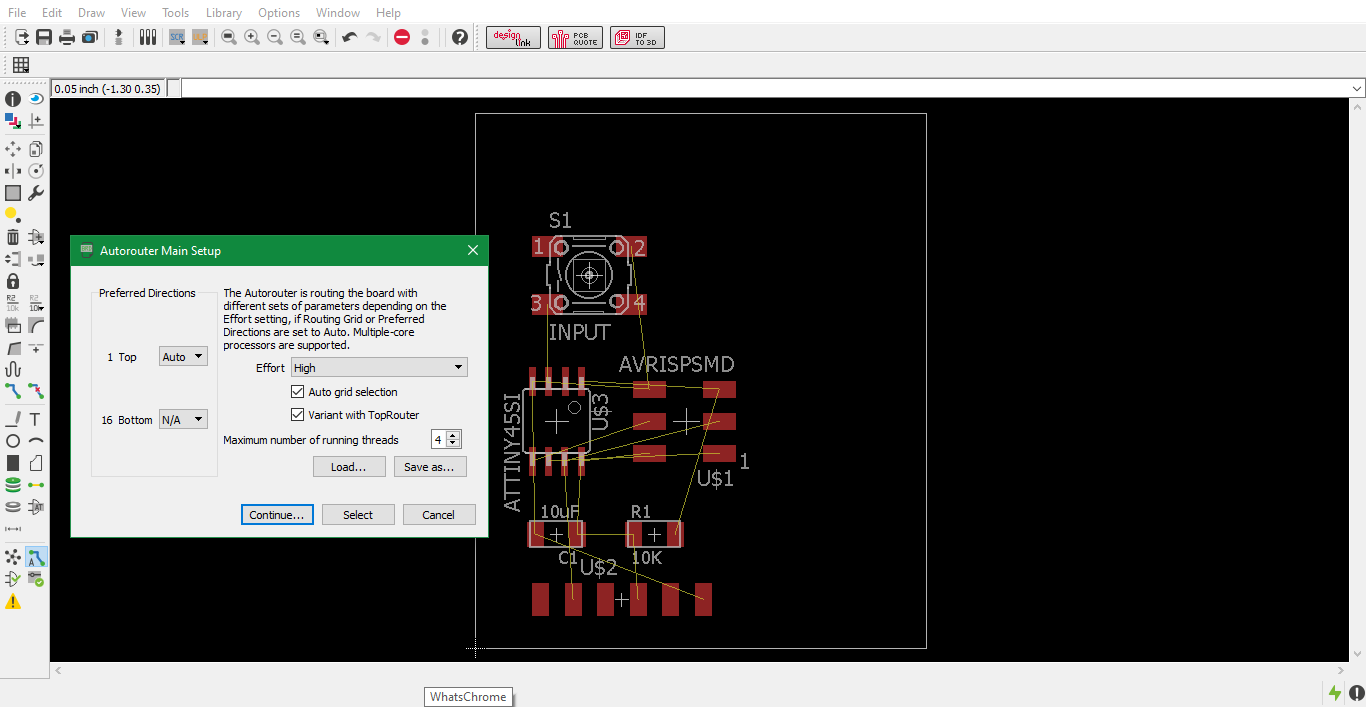Viewport: 1366px width, 707px height.
Task: Select the Route tool
Action: 12,391
